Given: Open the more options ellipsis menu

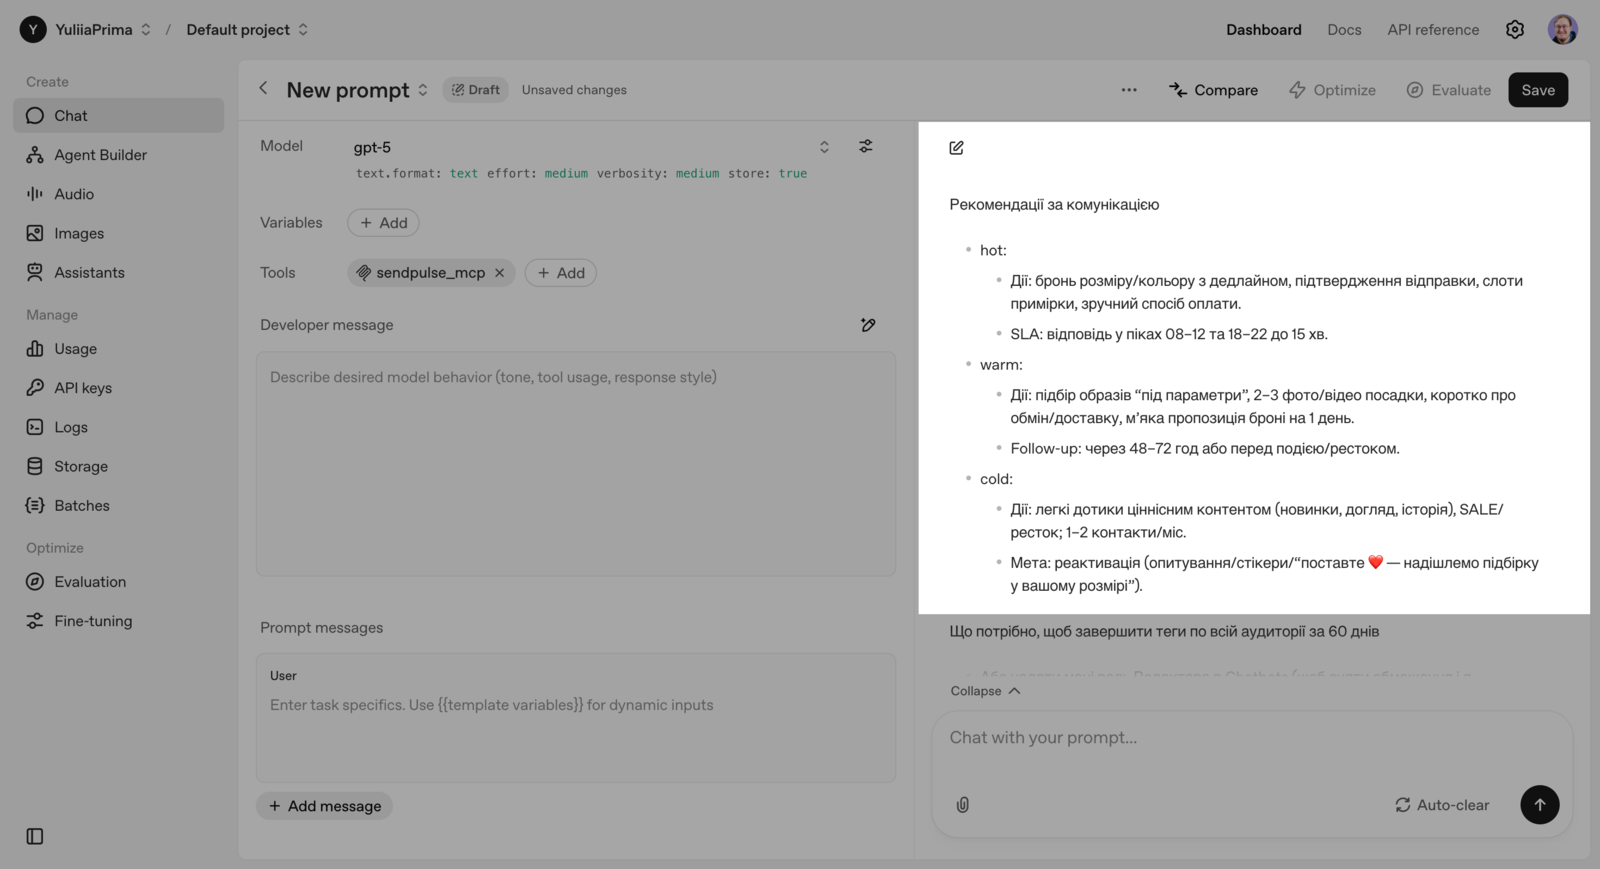Looking at the screenshot, I should tap(1129, 90).
